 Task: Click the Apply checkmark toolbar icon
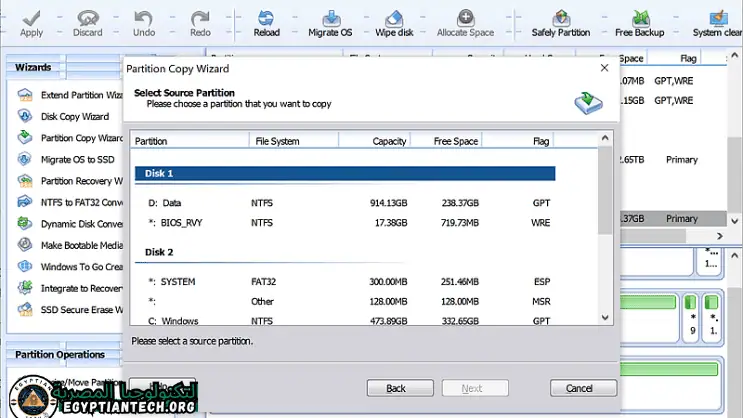coord(31,19)
